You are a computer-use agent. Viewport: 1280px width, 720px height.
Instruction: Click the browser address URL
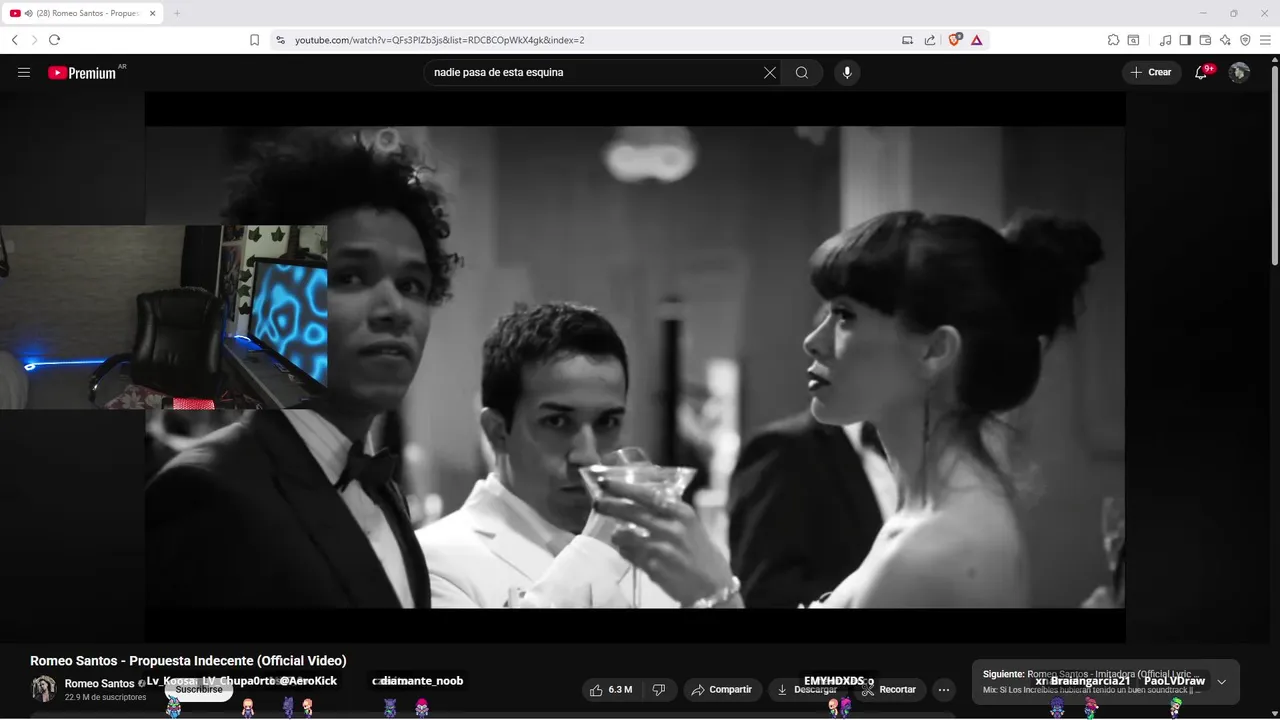[439, 40]
